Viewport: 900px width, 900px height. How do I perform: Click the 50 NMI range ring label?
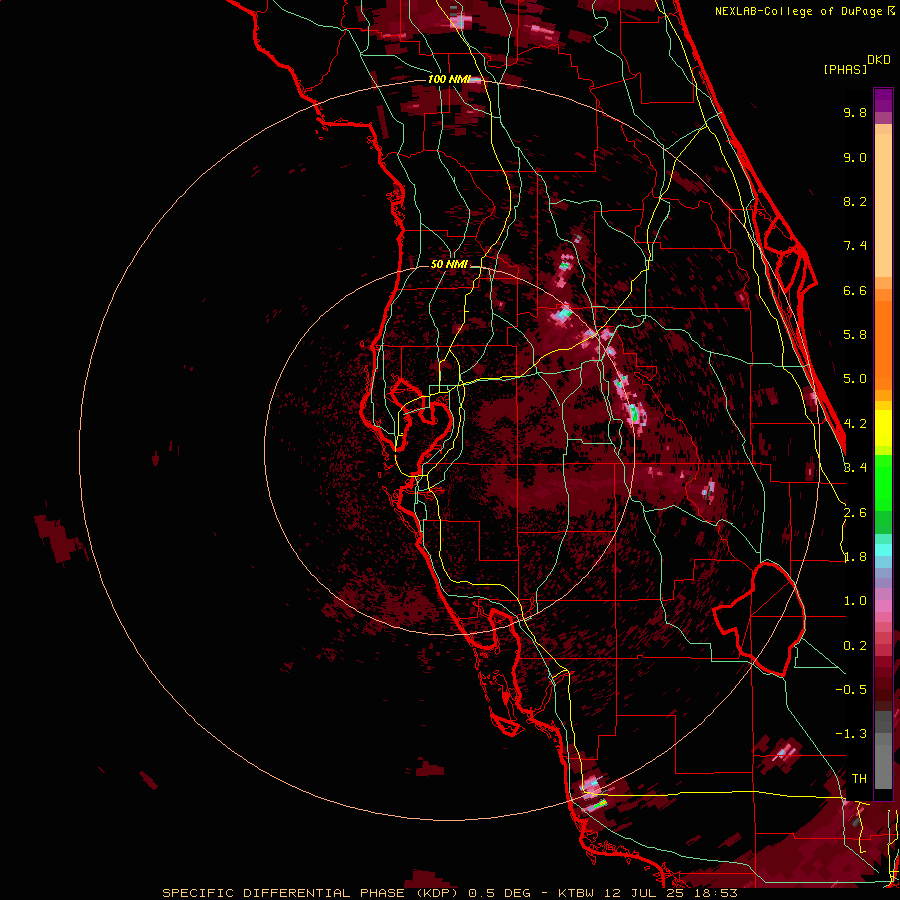[x=449, y=264]
